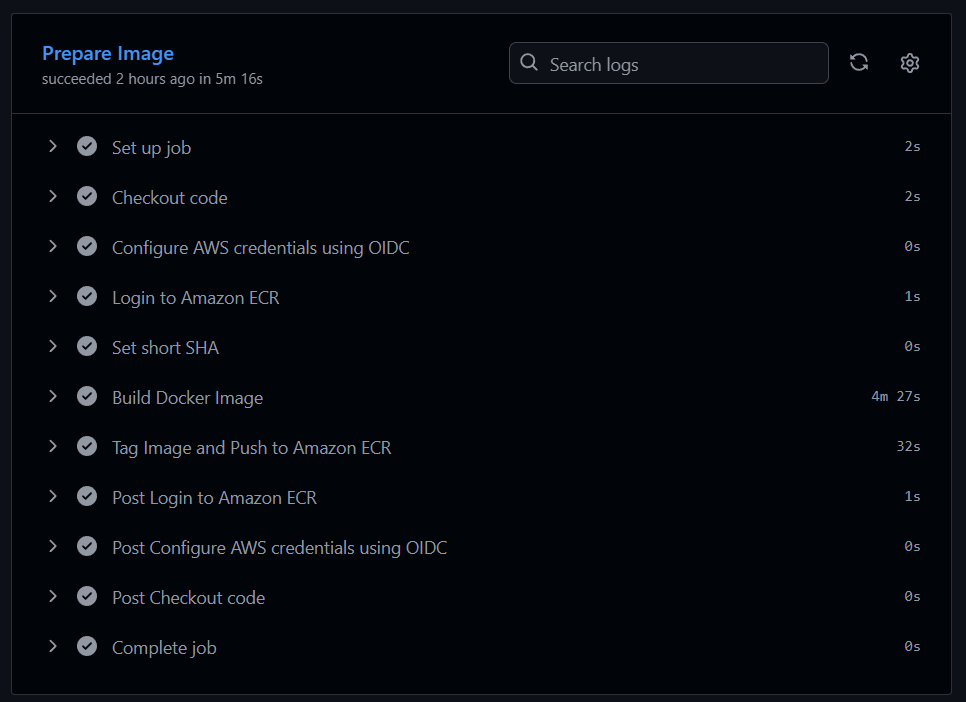
Task: Click success checkmark beside Build Docker Image
Action: [x=87, y=397]
